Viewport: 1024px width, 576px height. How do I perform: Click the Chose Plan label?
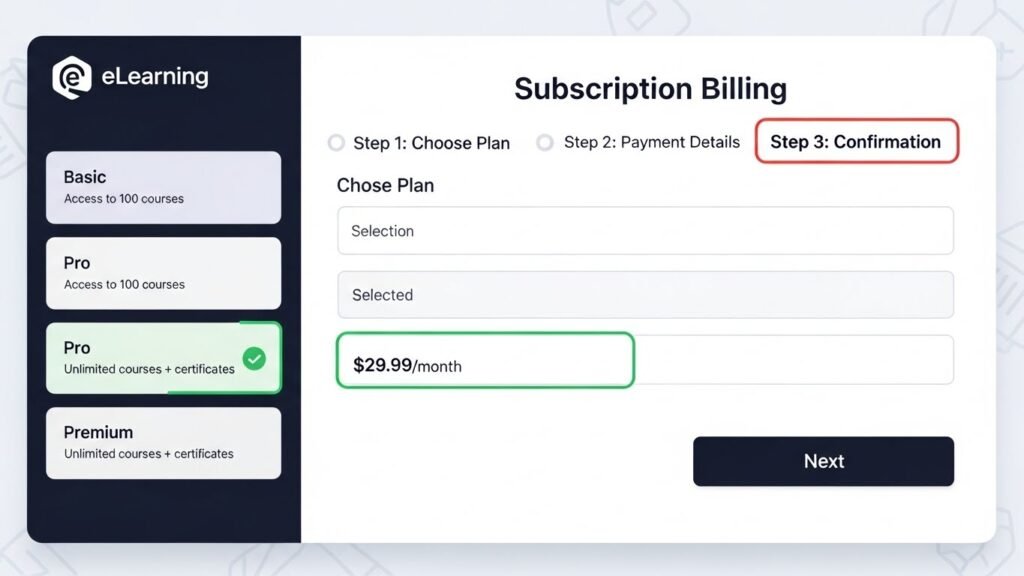point(385,185)
